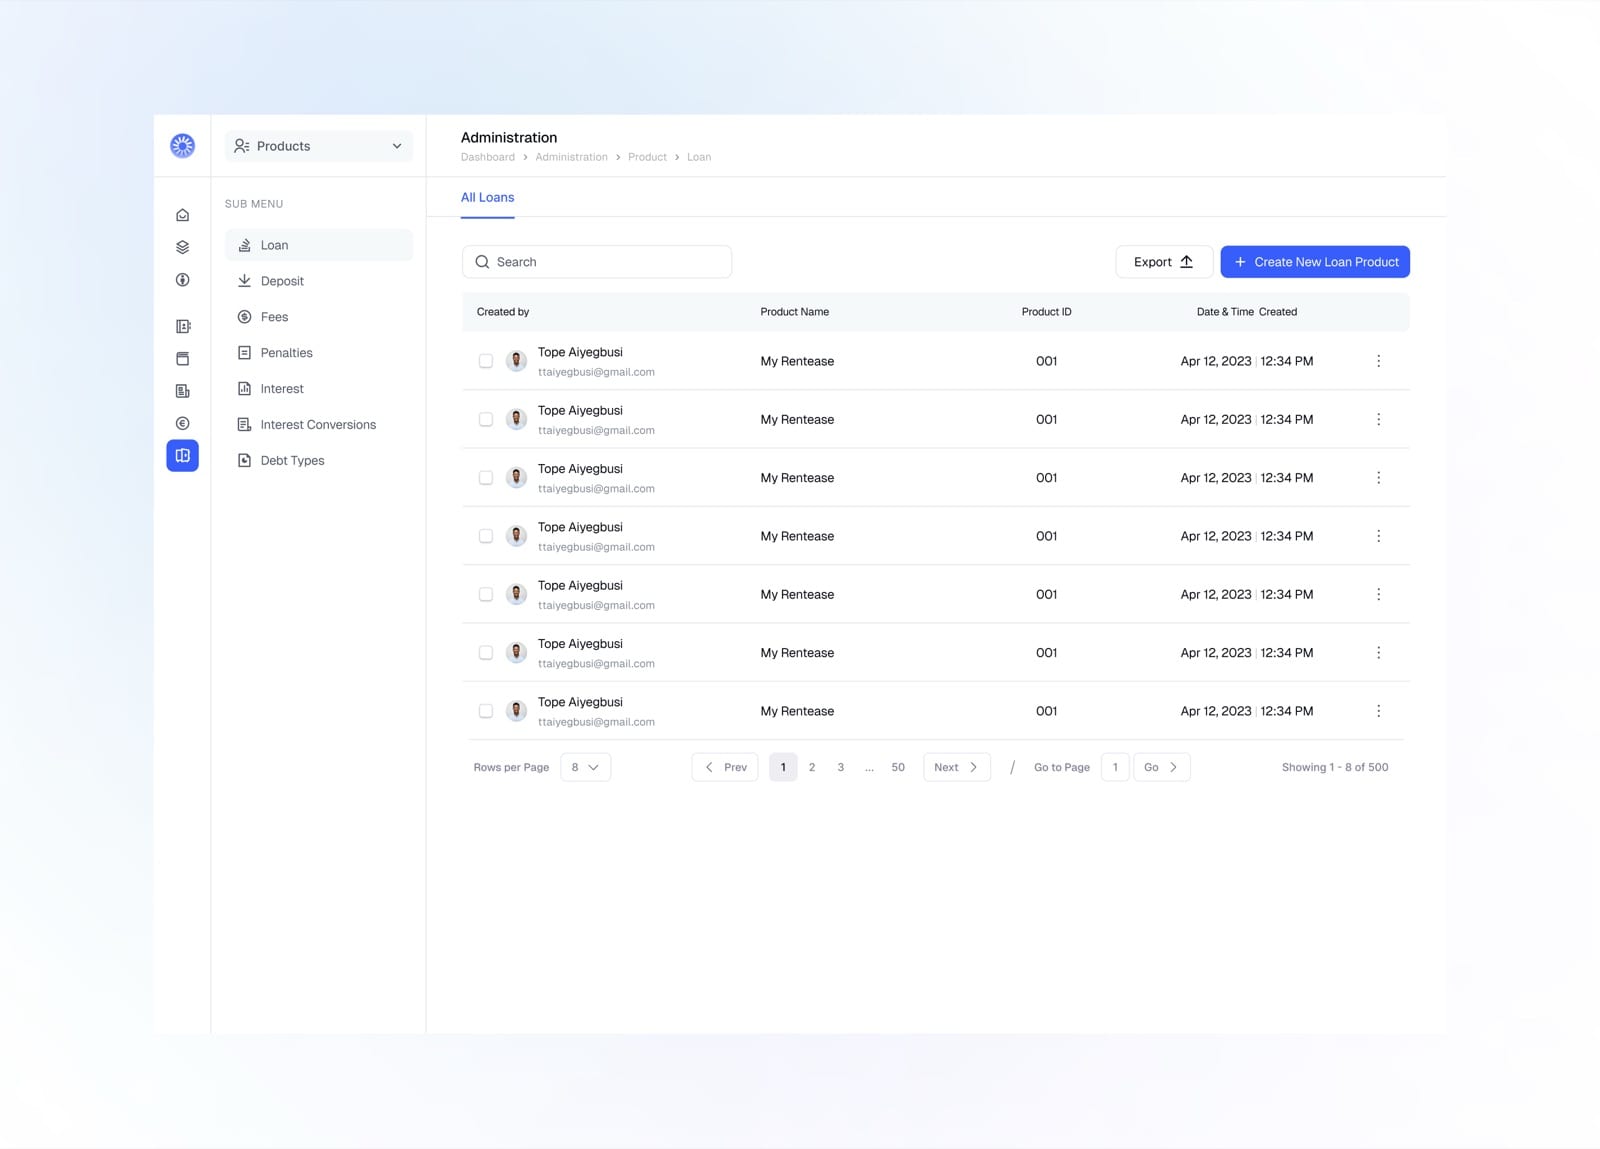Viewport: 1600px width, 1149px height.
Task: Open the Loan submenu item
Action: coord(319,245)
